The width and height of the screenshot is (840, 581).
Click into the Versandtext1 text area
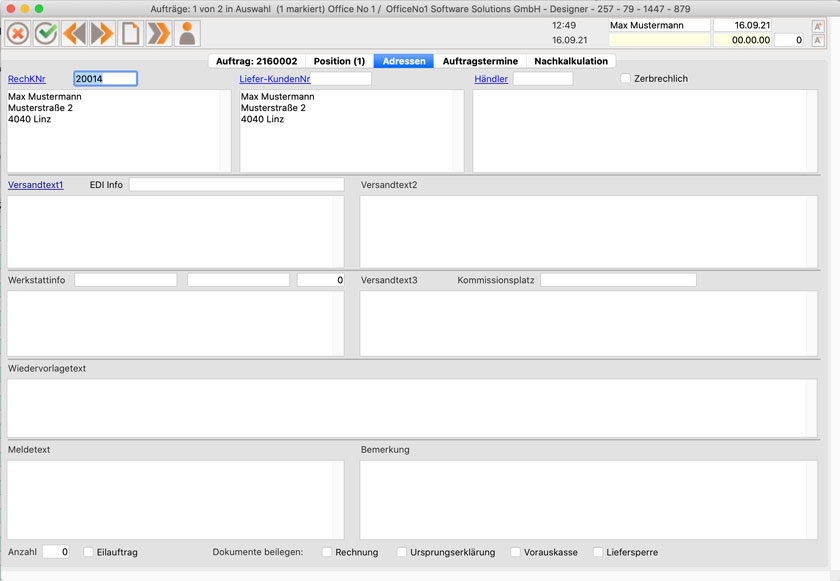pos(175,231)
